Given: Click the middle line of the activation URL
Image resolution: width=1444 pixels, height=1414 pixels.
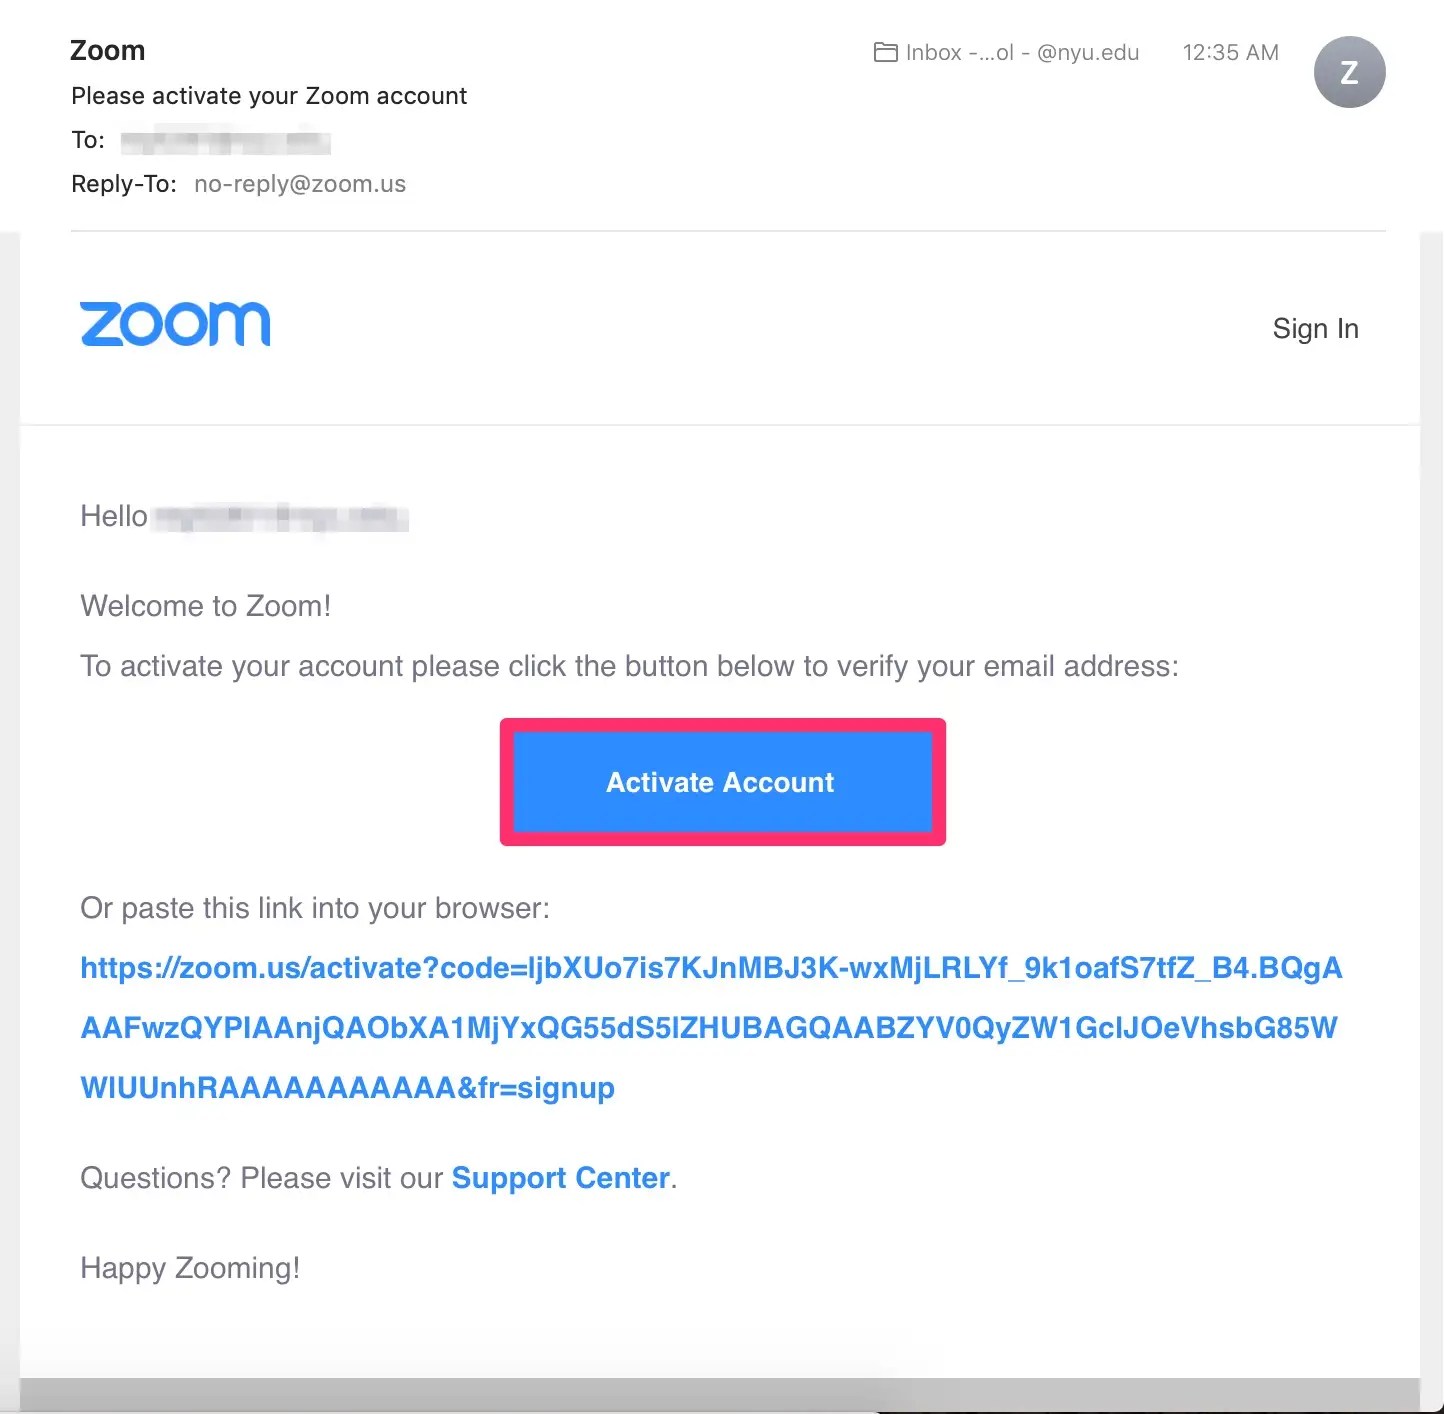Looking at the screenshot, I should [x=708, y=1028].
